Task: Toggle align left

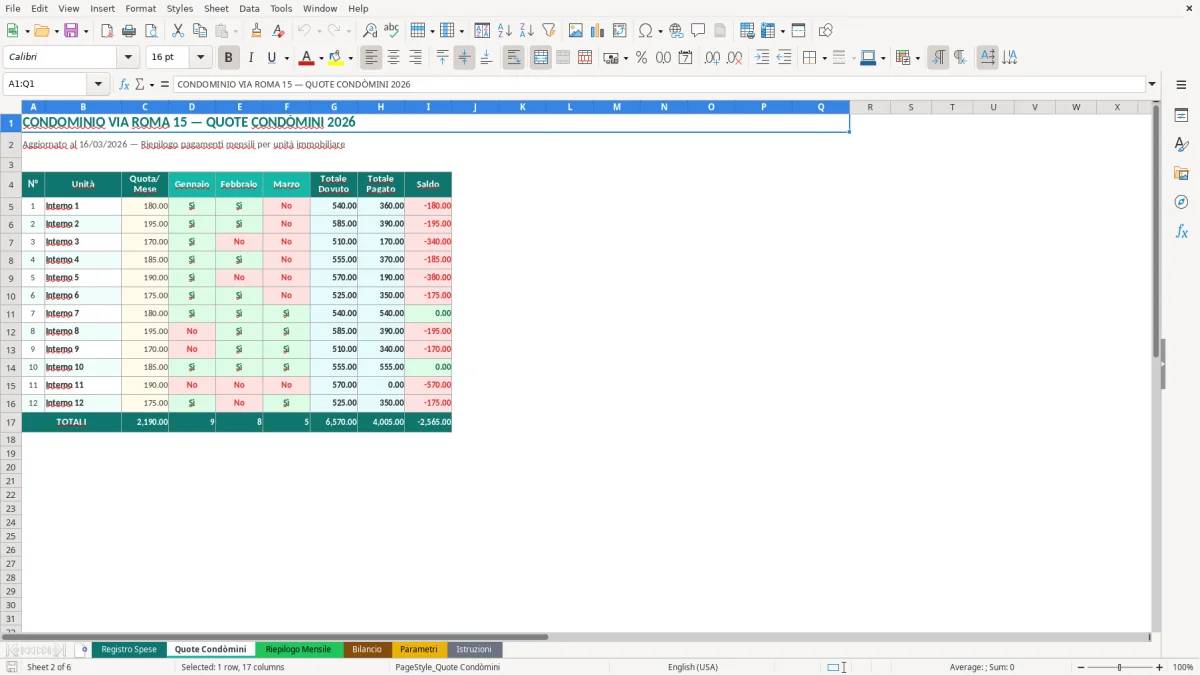Action: [x=372, y=58]
